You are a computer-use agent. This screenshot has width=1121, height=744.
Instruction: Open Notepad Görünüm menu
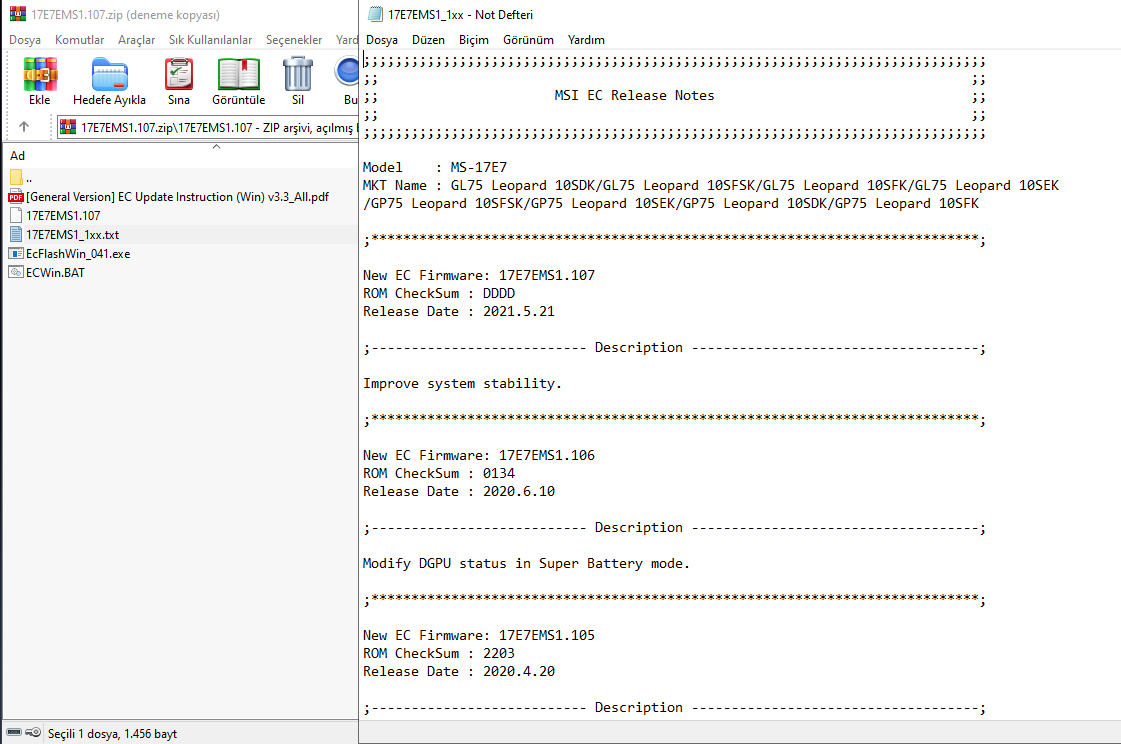tap(528, 40)
